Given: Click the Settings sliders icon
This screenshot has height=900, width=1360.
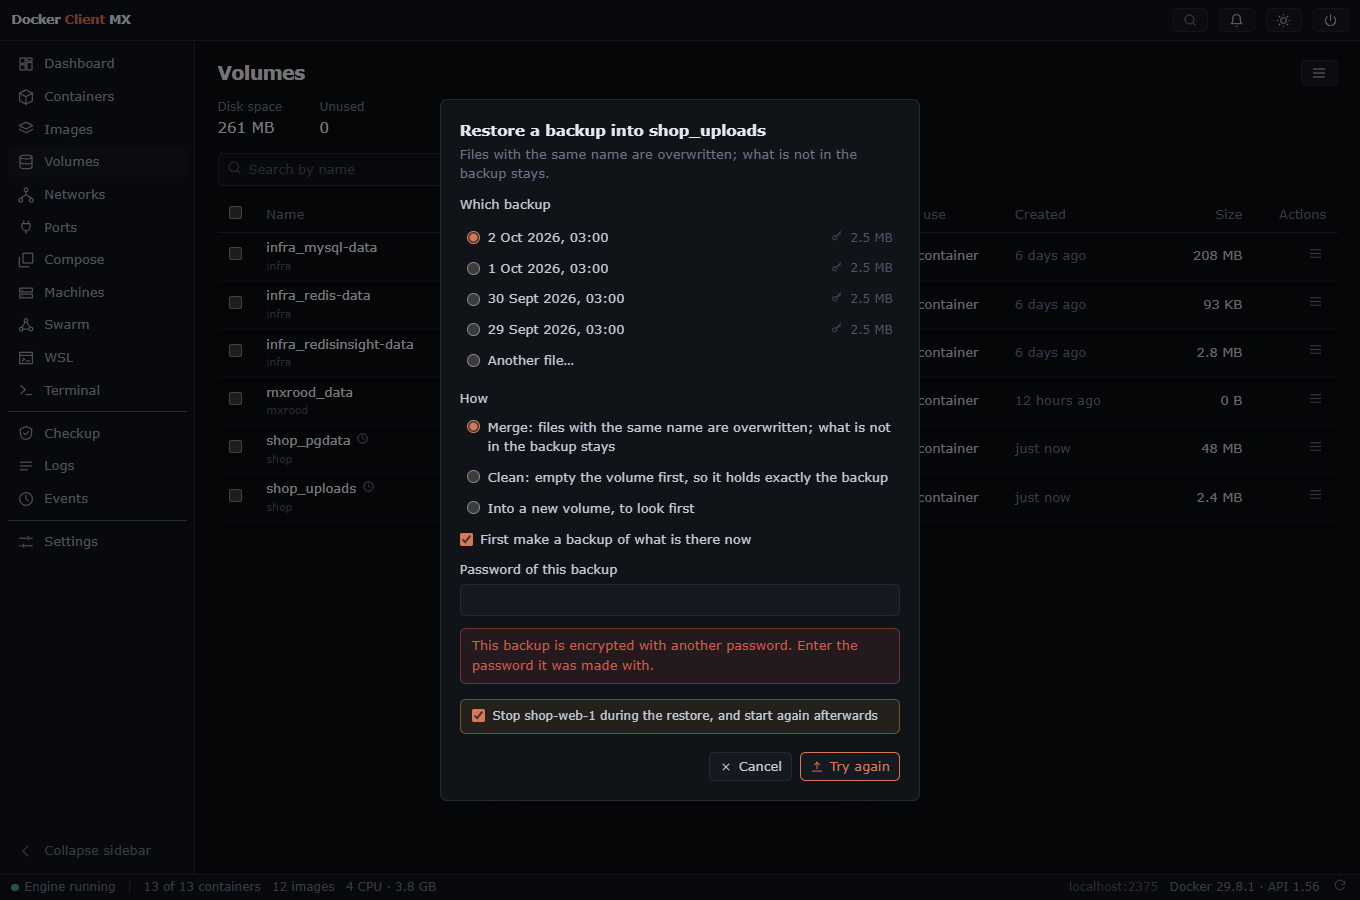Looking at the screenshot, I should (26, 542).
